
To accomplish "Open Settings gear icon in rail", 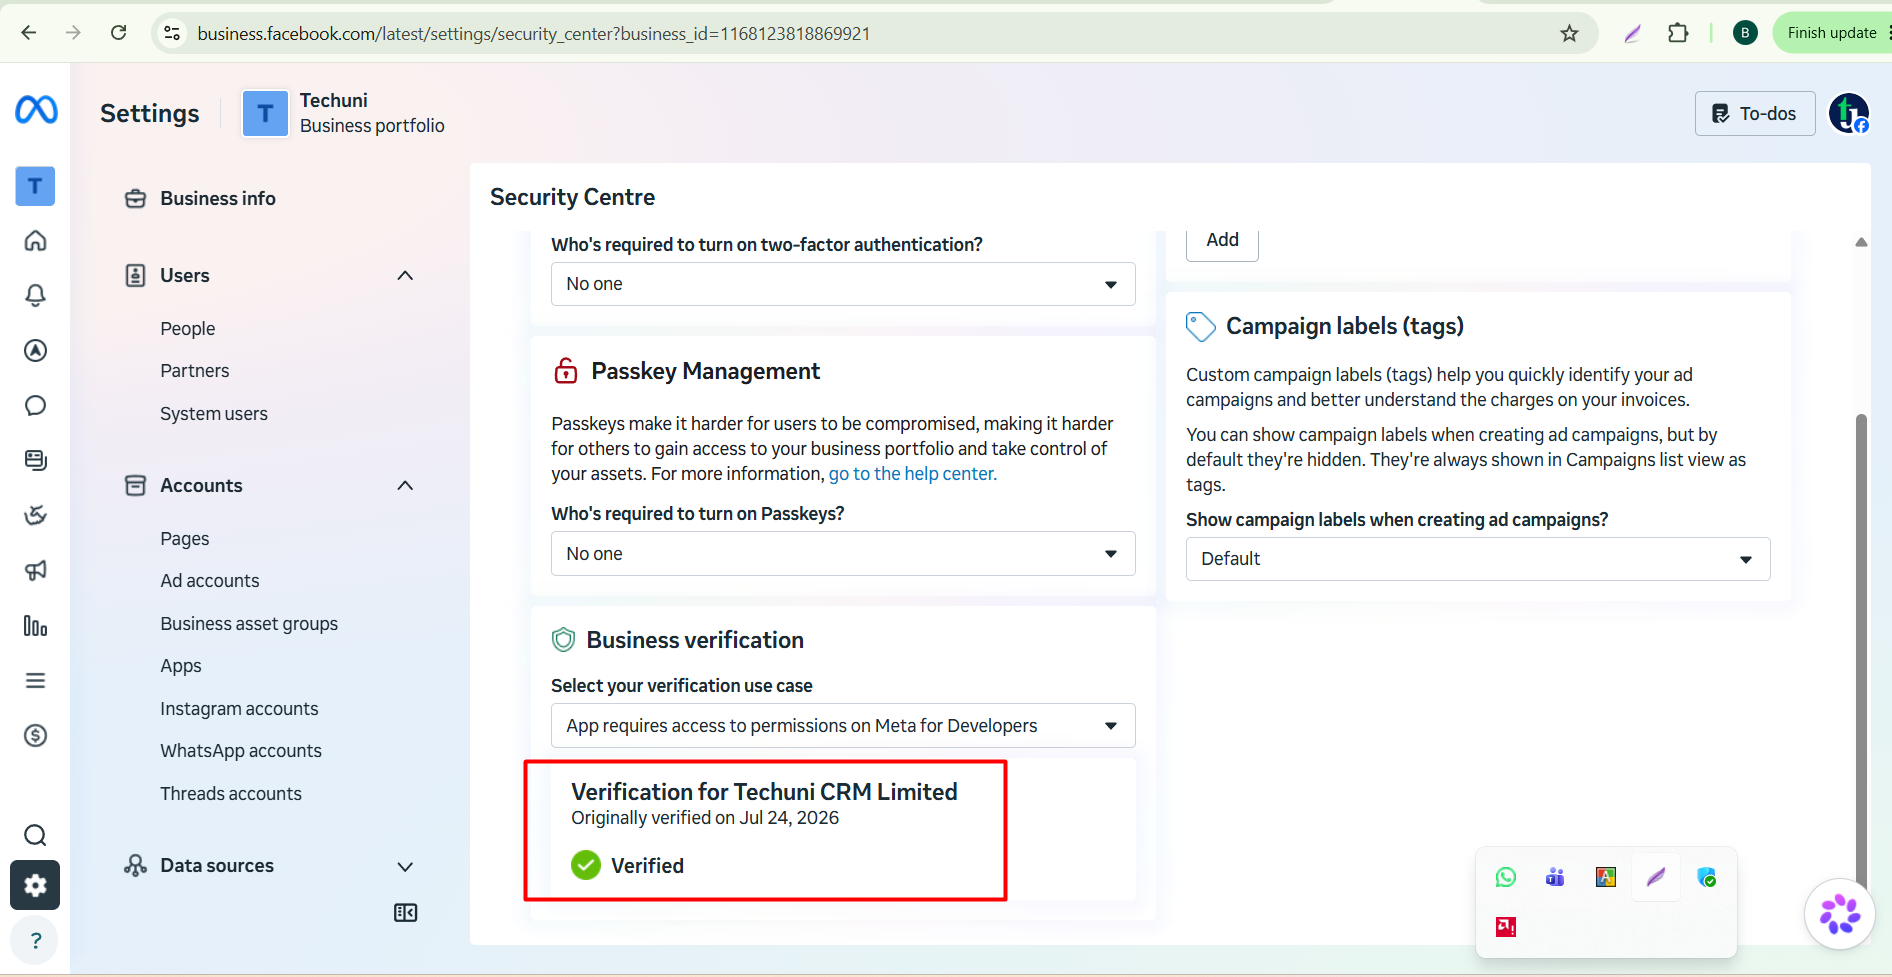I will [x=35, y=885].
